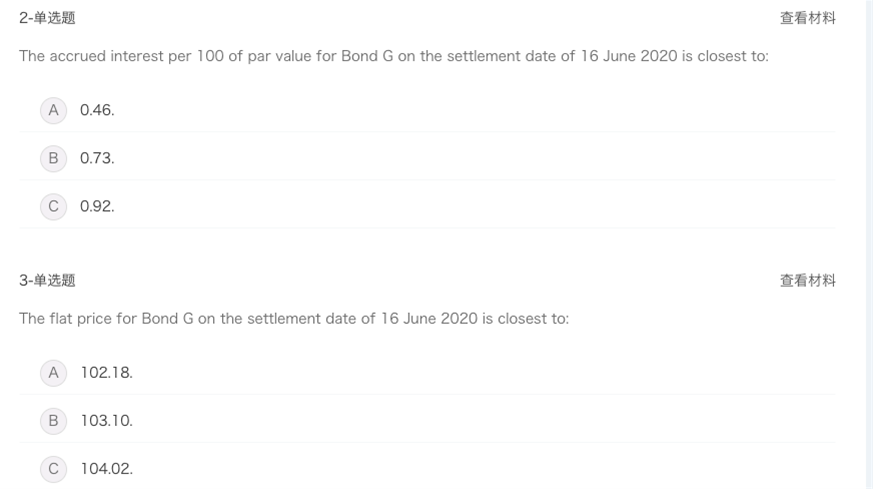Select option B circle for question 2

point(53,158)
